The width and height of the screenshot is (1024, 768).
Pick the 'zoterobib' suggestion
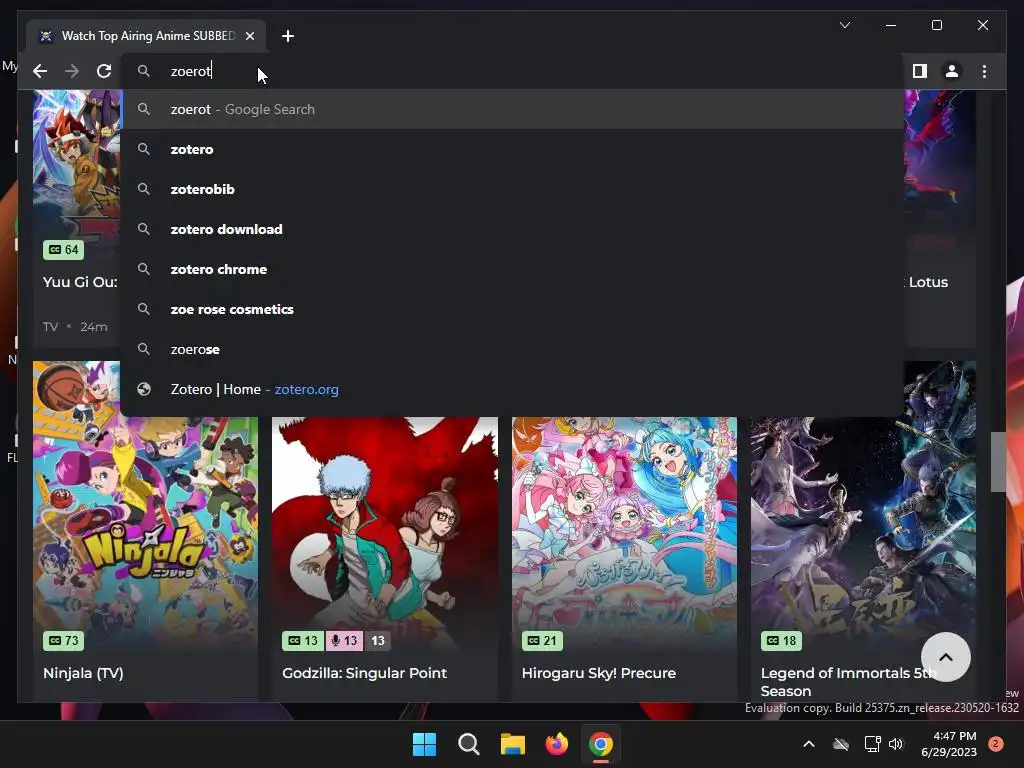(x=513, y=189)
